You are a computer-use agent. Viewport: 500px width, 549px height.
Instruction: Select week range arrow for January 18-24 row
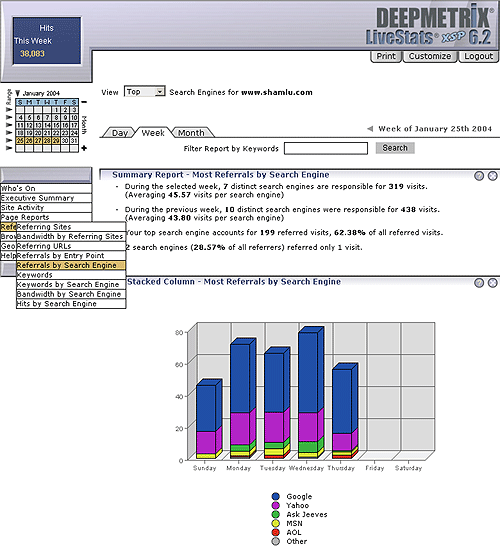9,133
